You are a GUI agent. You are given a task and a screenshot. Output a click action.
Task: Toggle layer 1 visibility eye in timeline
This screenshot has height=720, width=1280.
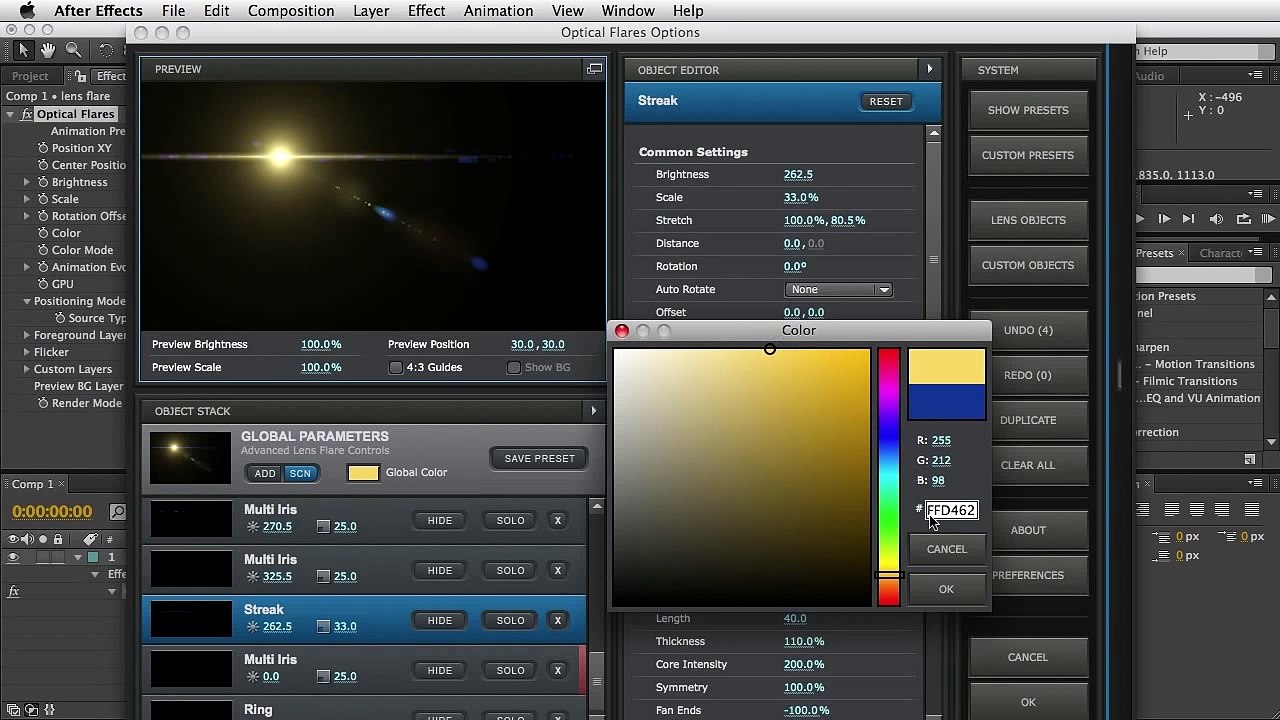[13, 557]
